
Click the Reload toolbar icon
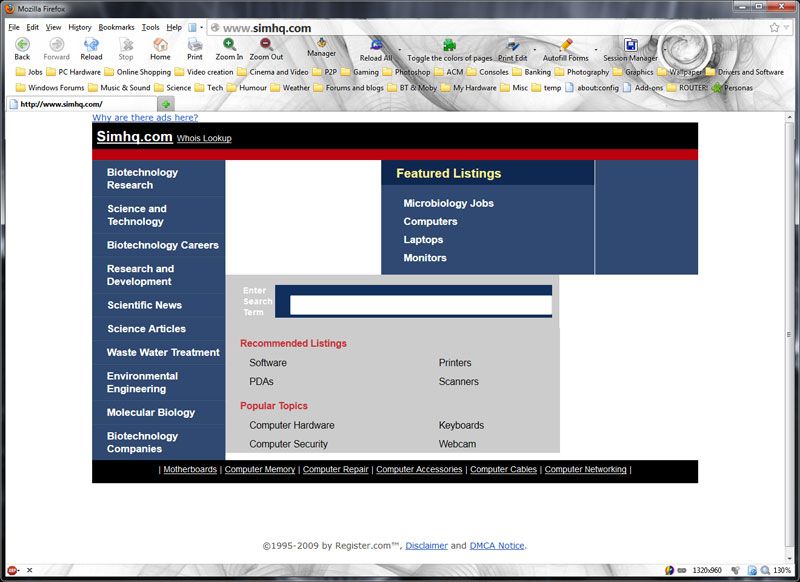point(91,45)
